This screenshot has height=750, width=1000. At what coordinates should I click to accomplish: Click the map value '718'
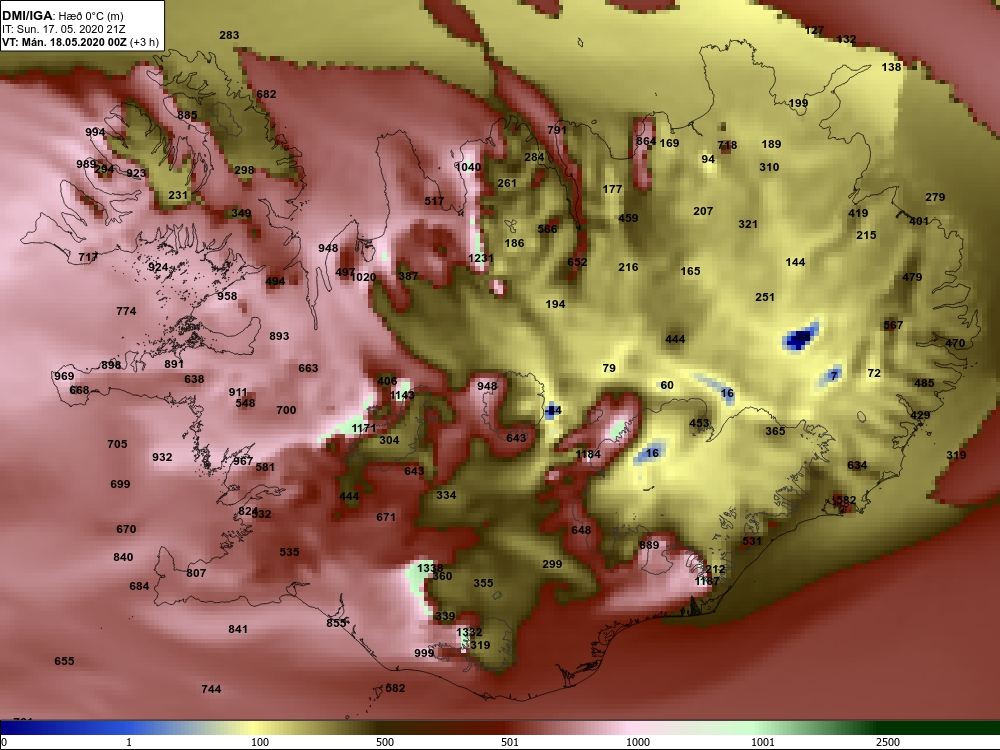tap(727, 145)
